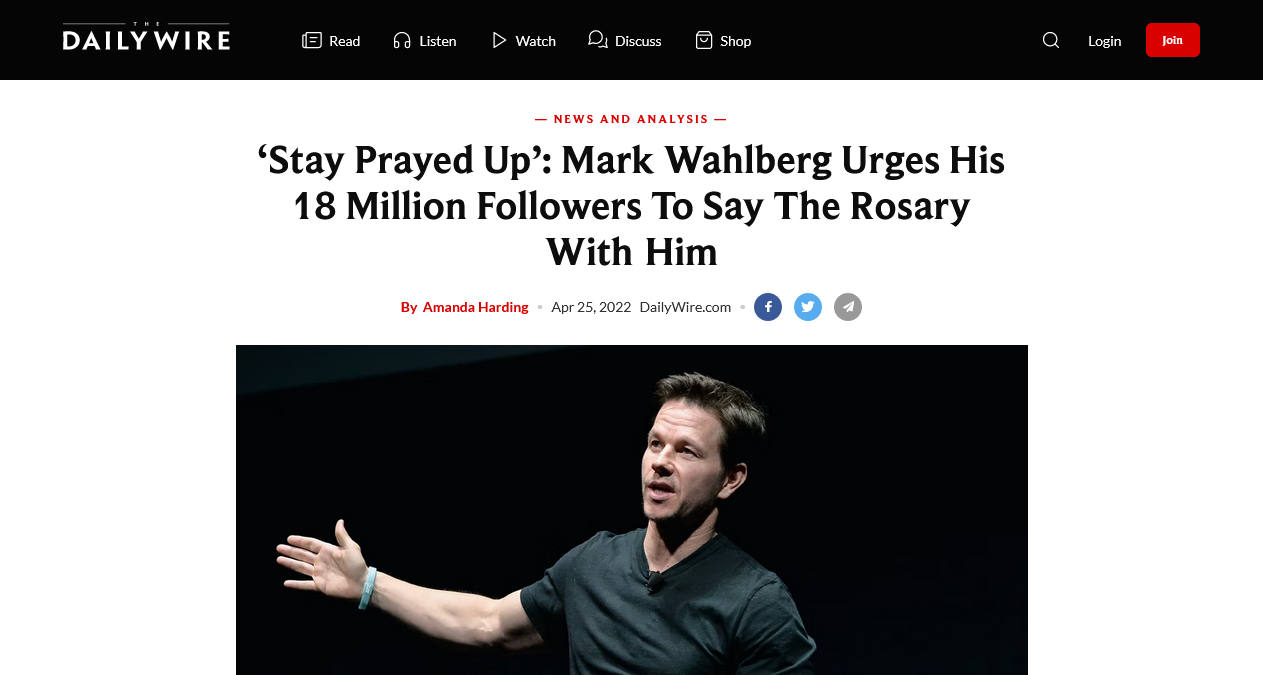The image size is (1263, 675).
Task: Share article on Twitter
Action: tap(808, 307)
